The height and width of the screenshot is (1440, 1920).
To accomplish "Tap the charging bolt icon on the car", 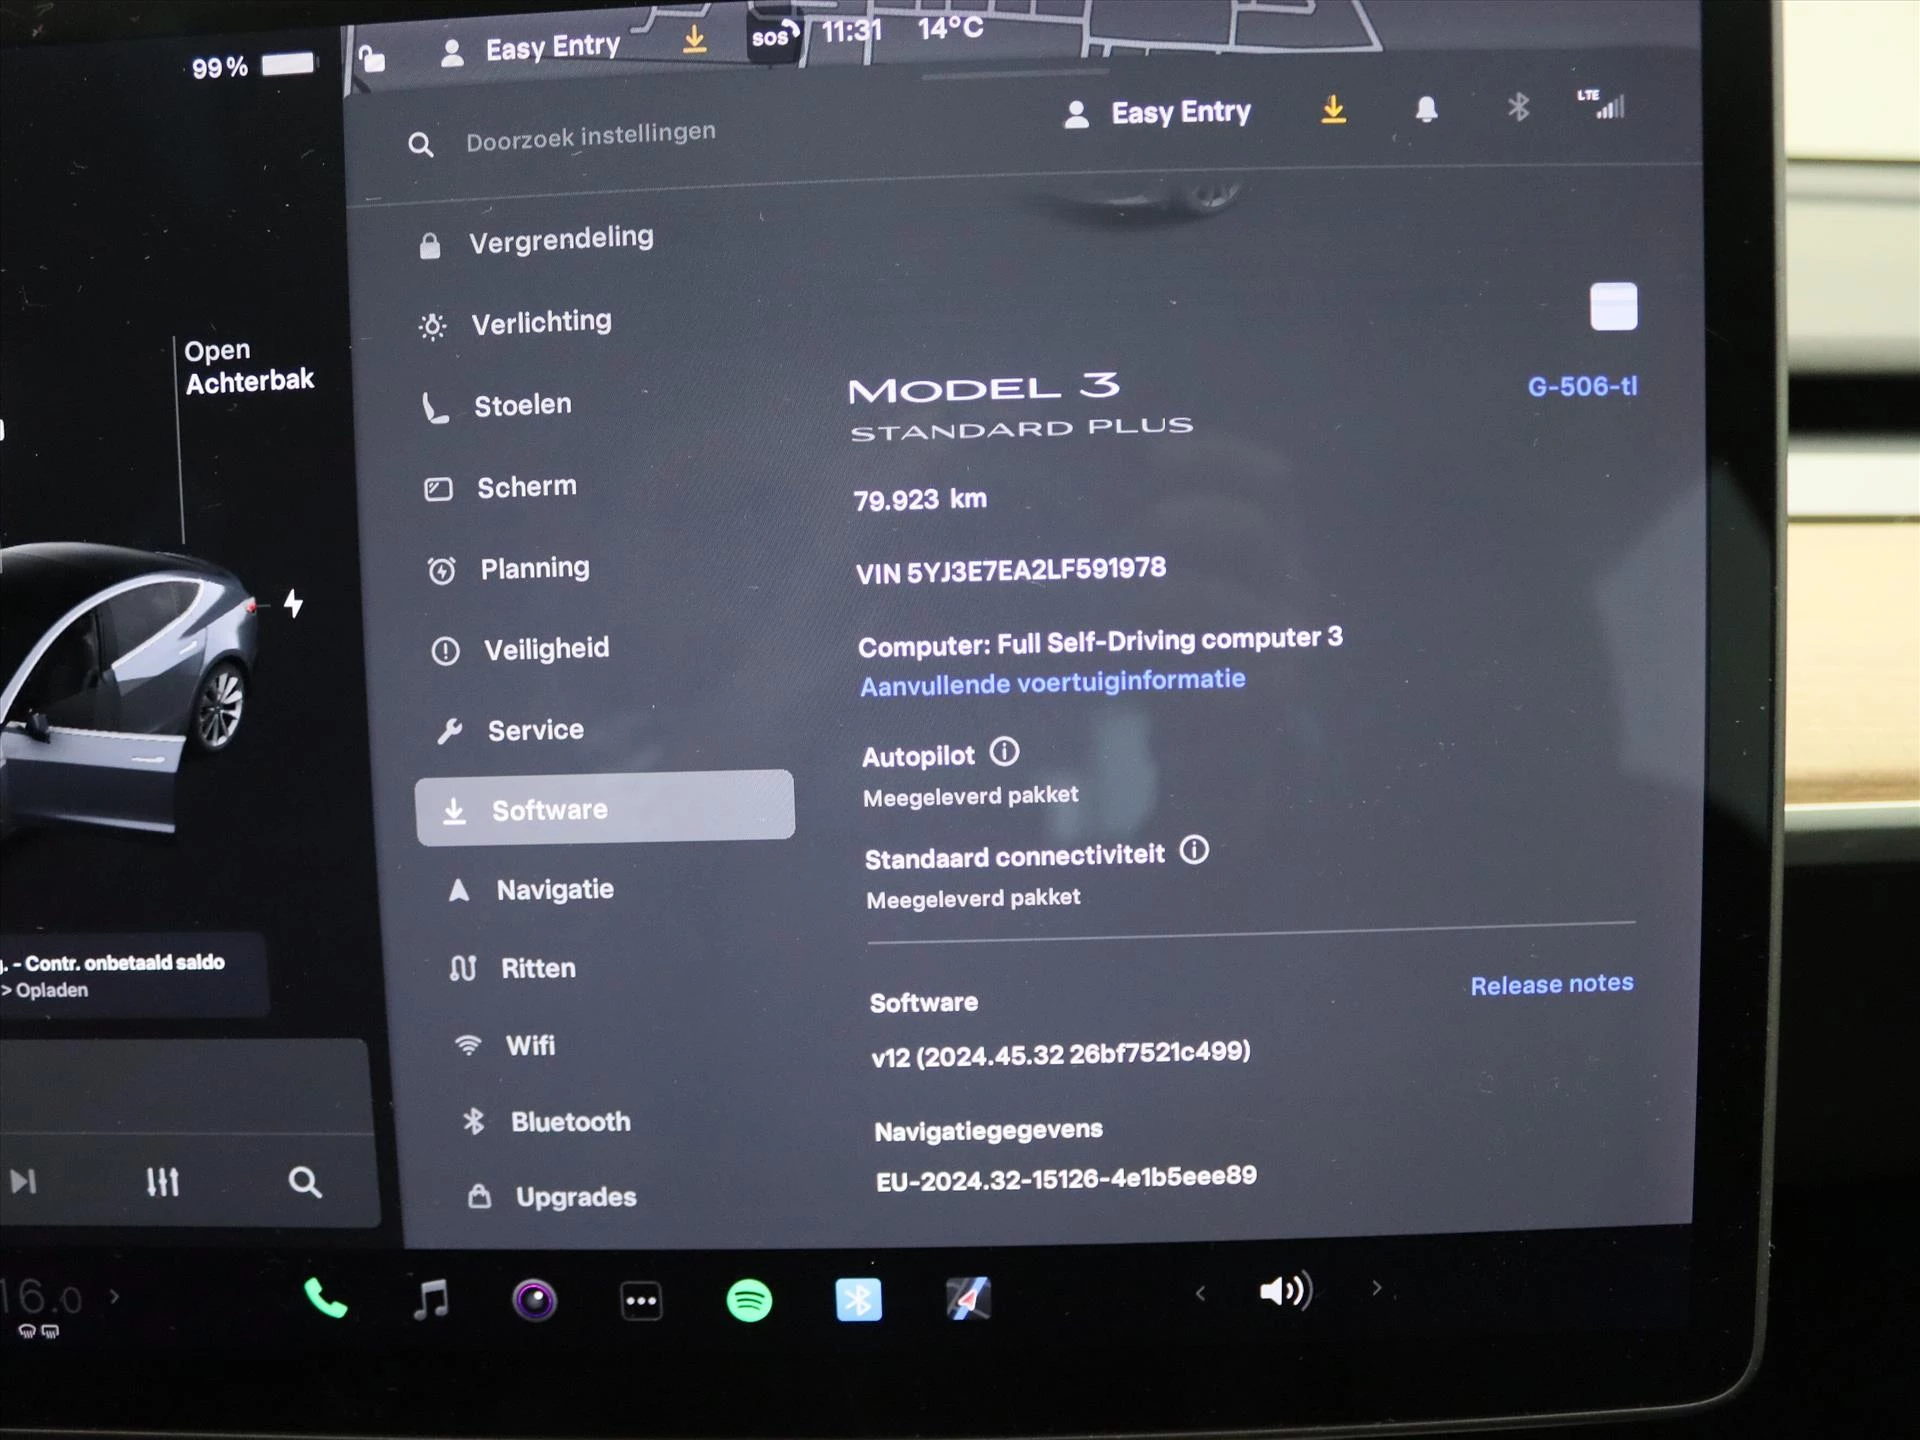I will pos(293,603).
